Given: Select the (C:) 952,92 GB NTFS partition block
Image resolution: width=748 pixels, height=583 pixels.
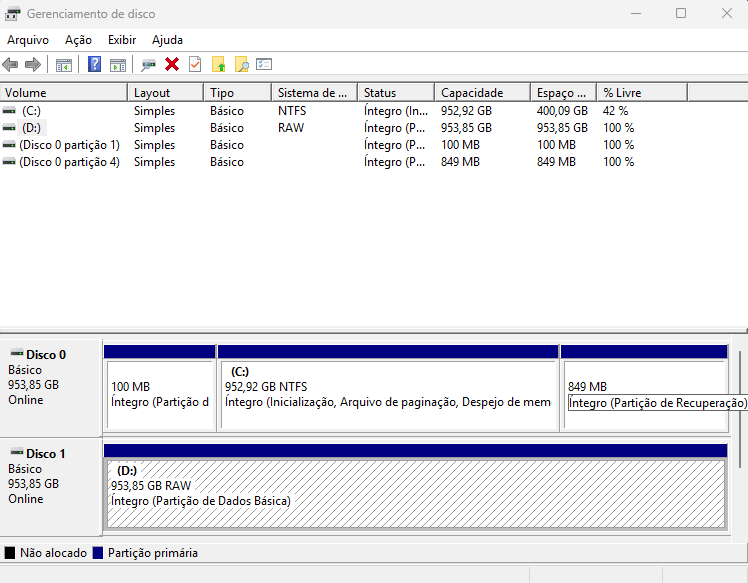Looking at the screenshot, I should coord(388,396).
